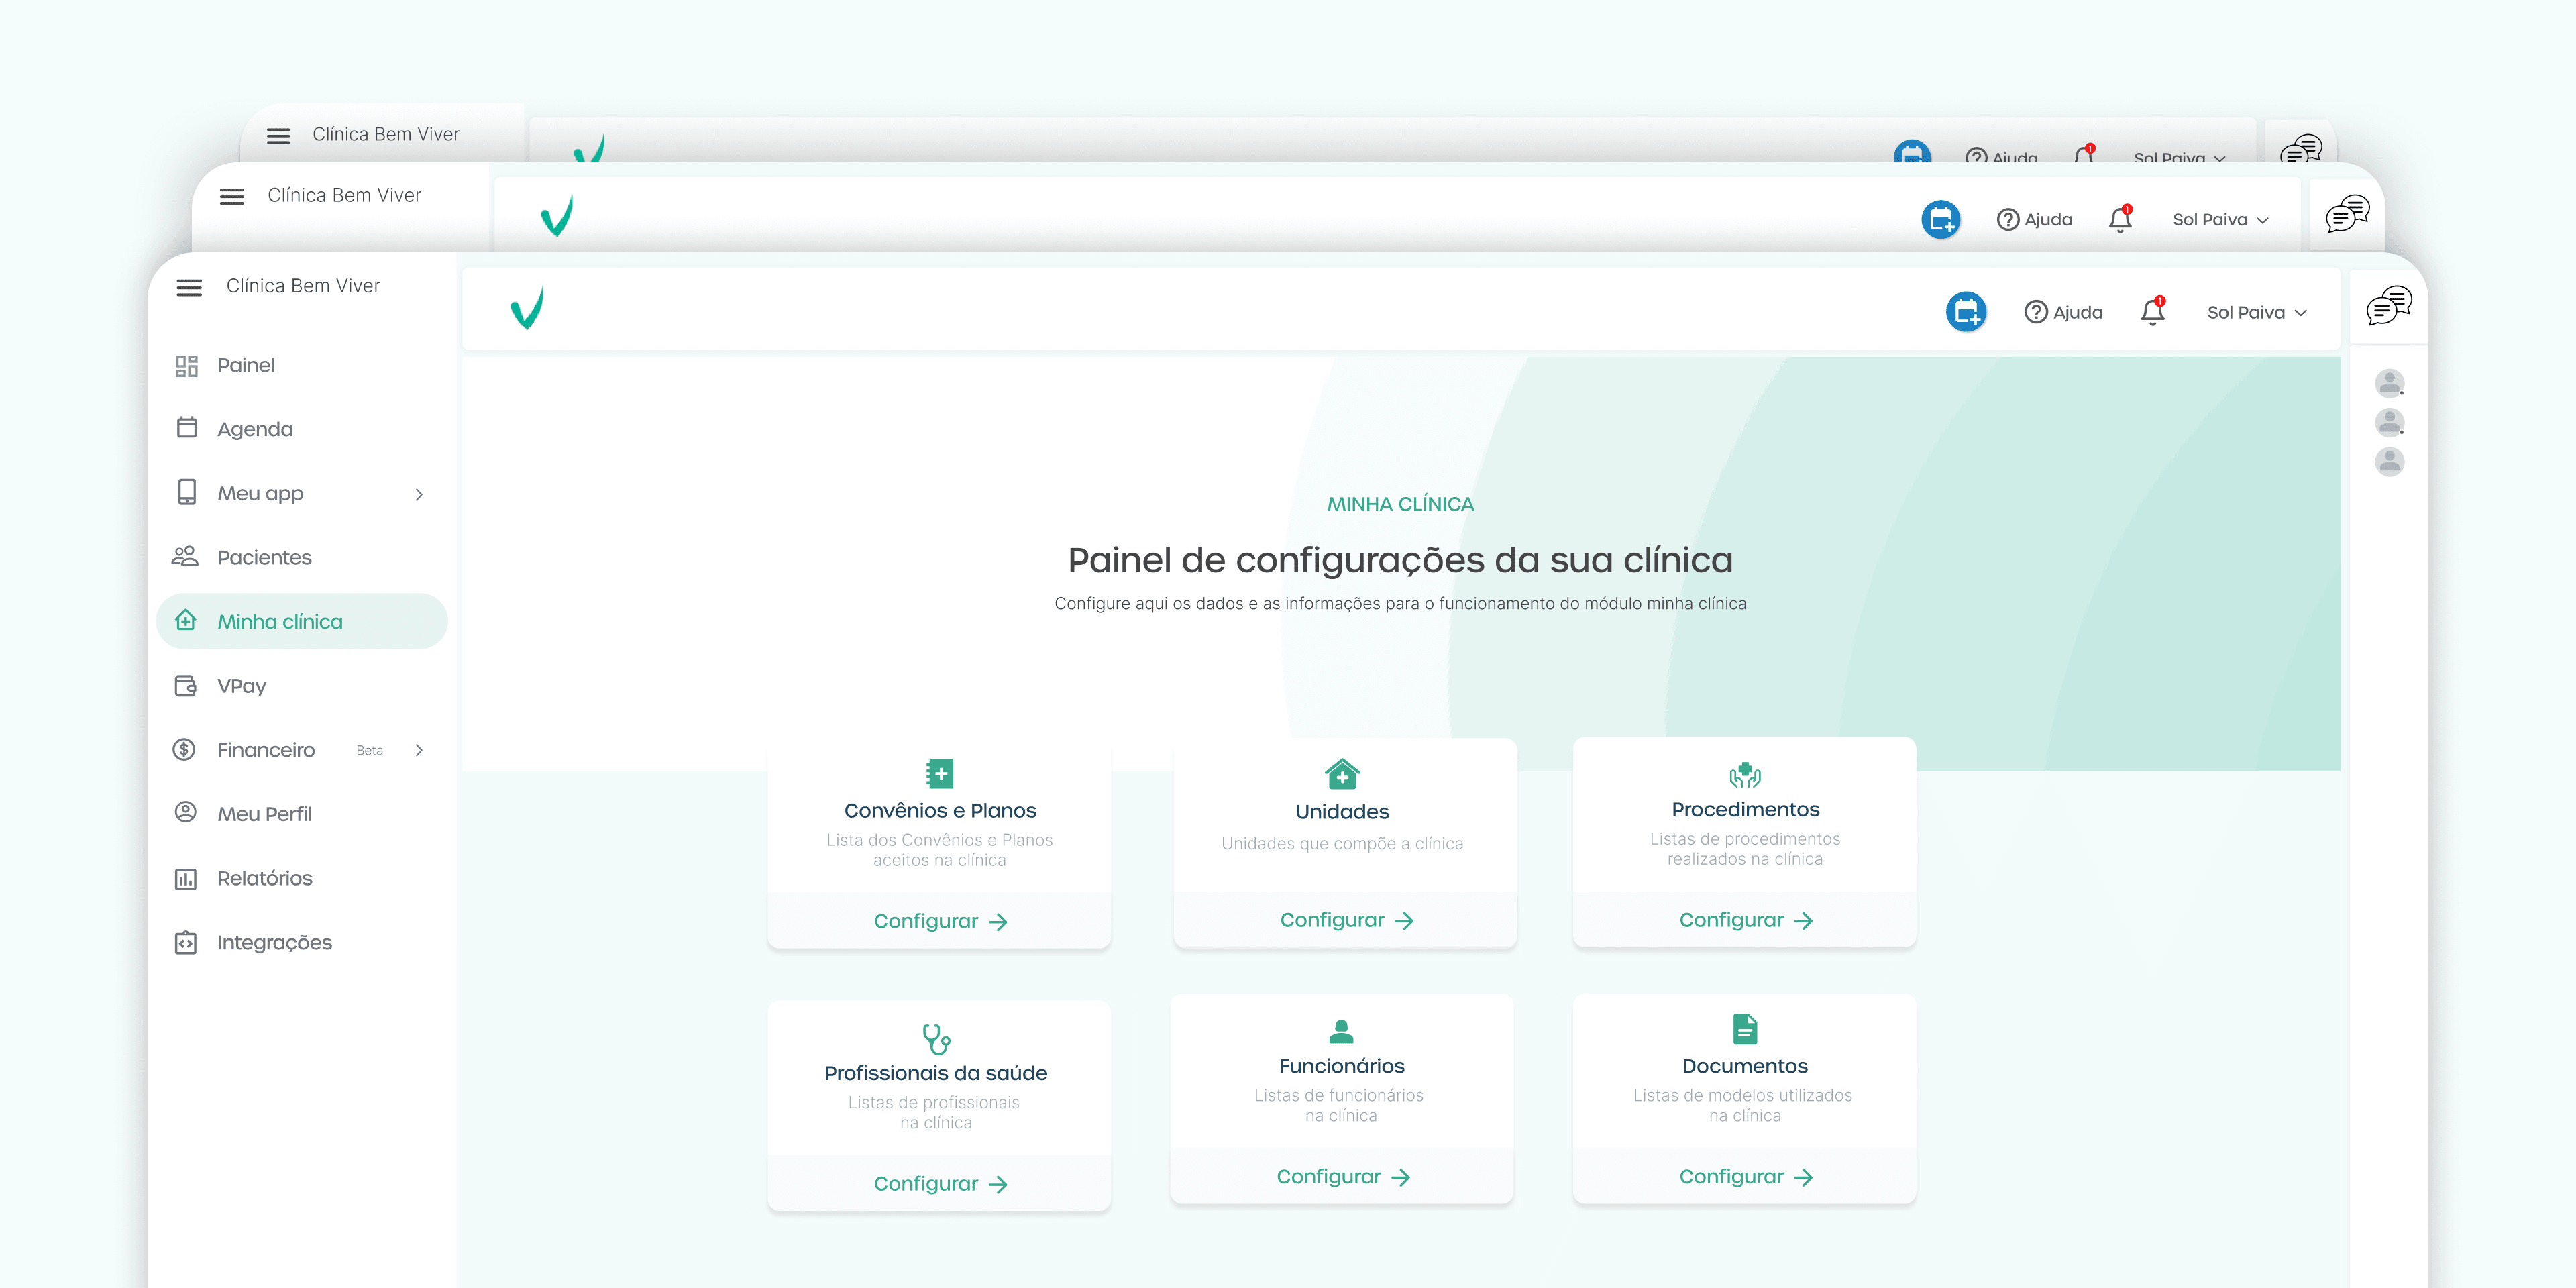Click Configurar on Convênios e Planos card
Screen dimensions: 2576x1288
[x=940, y=921]
